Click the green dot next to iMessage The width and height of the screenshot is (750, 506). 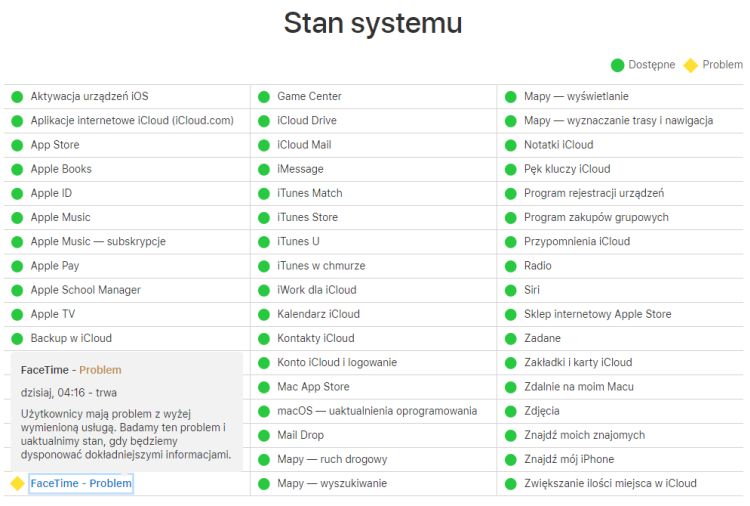264,169
